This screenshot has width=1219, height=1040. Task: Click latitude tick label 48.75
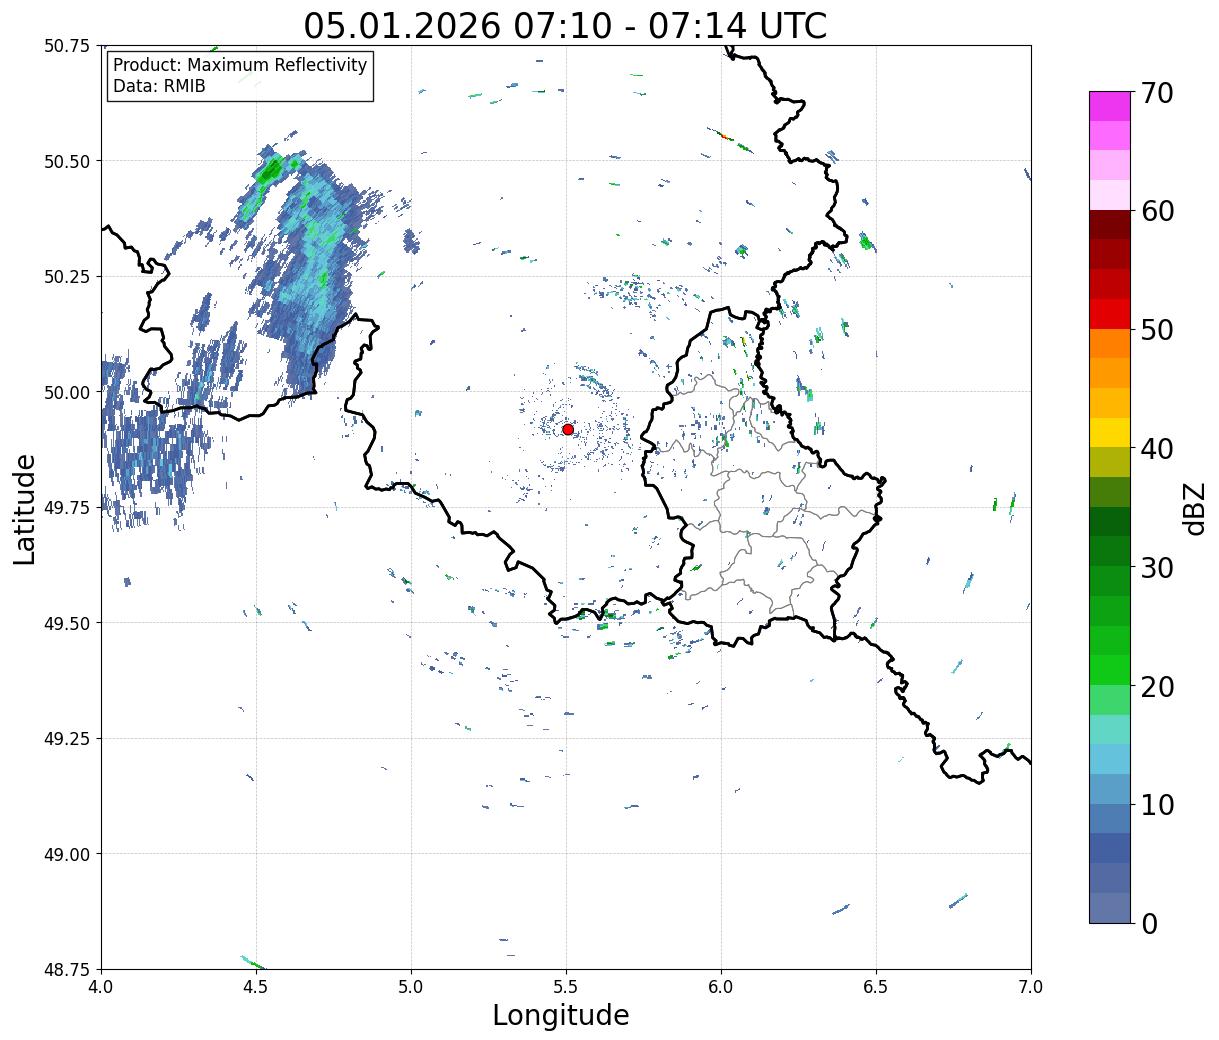coord(67,969)
